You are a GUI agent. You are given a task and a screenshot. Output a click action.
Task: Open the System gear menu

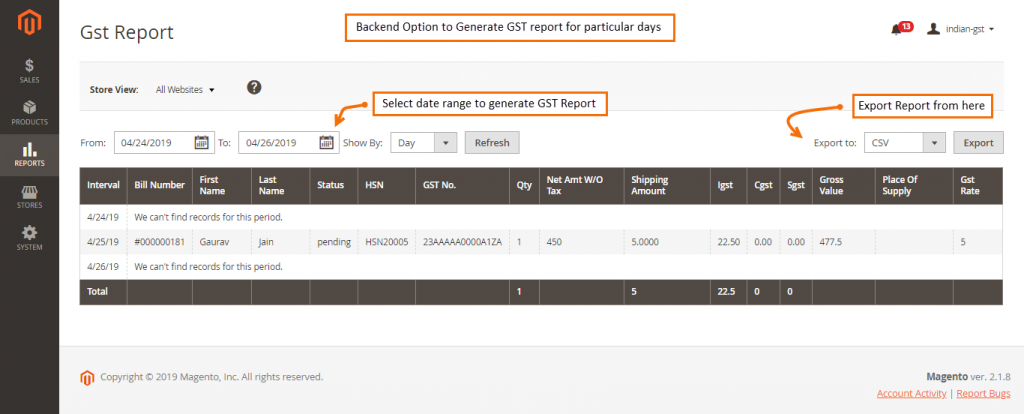(29, 237)
